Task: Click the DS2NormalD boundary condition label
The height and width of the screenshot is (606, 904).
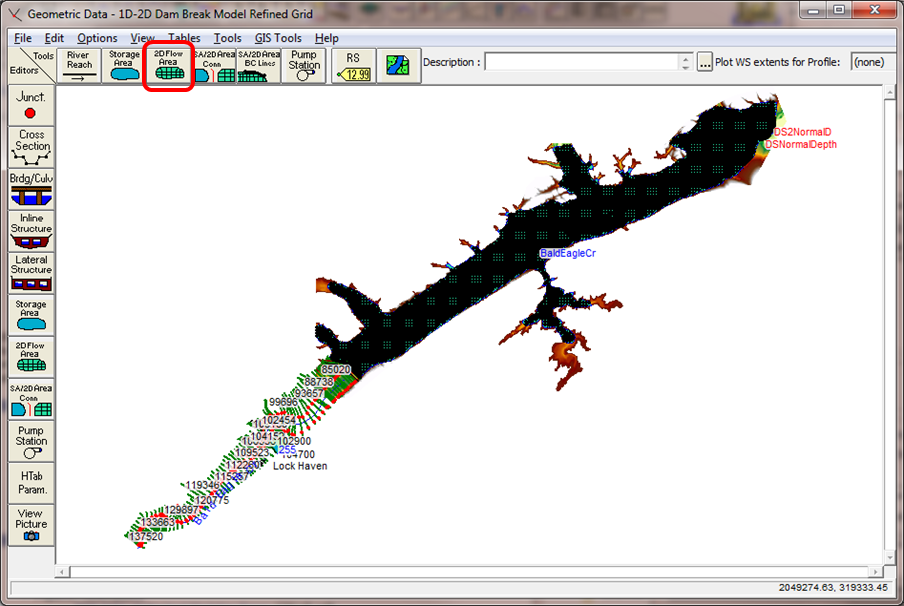Action: (802, 132)
